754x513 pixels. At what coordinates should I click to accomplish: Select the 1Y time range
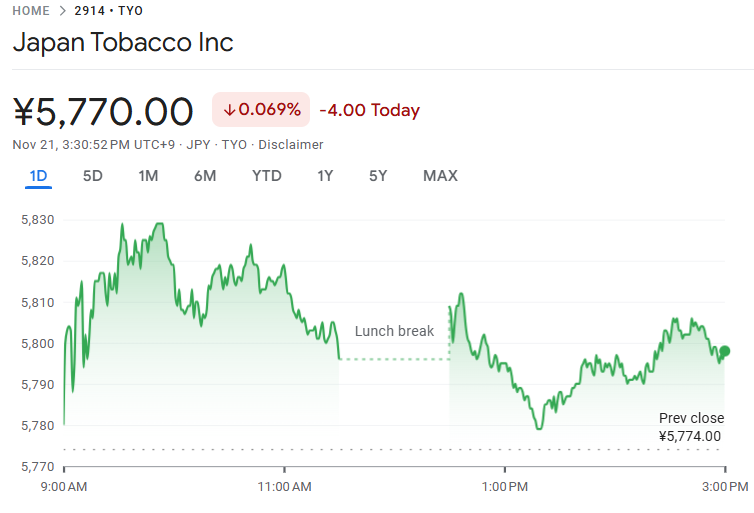(325, 176)
